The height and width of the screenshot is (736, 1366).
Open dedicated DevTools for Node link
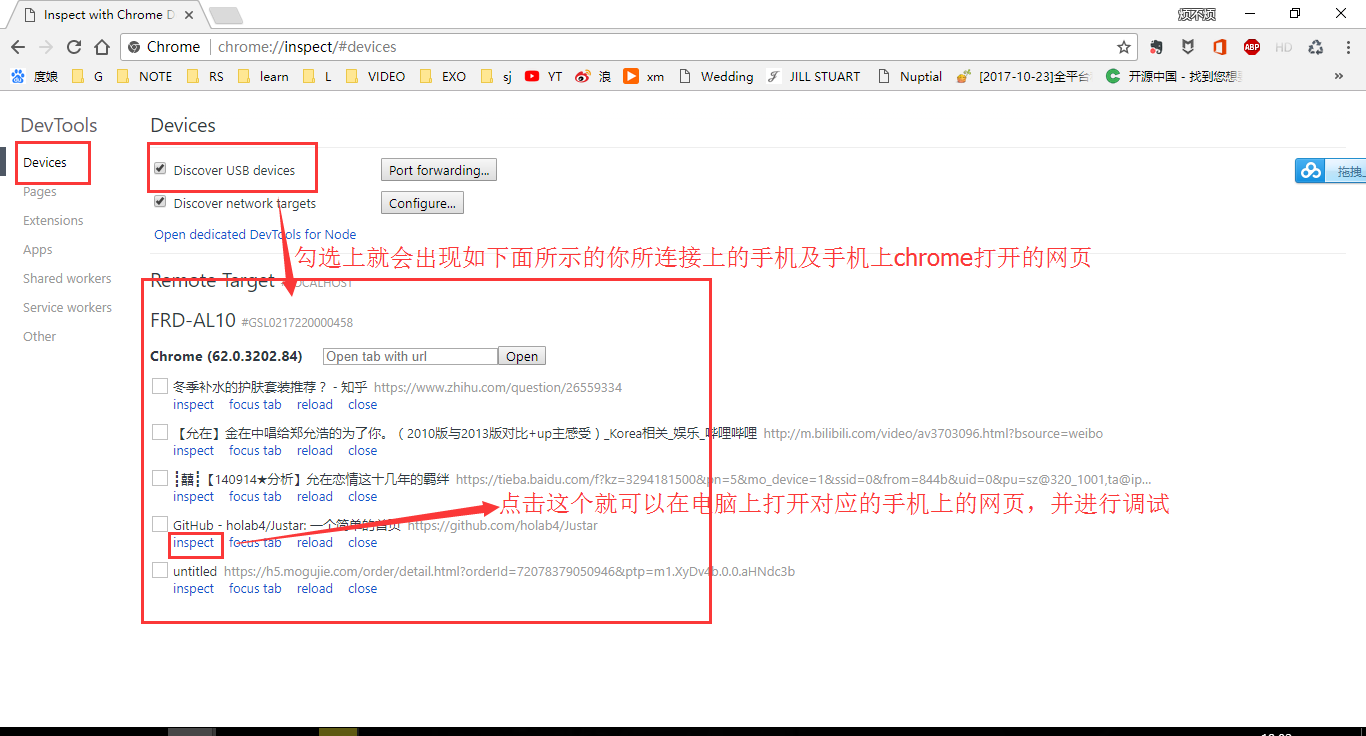coord(255,234)
